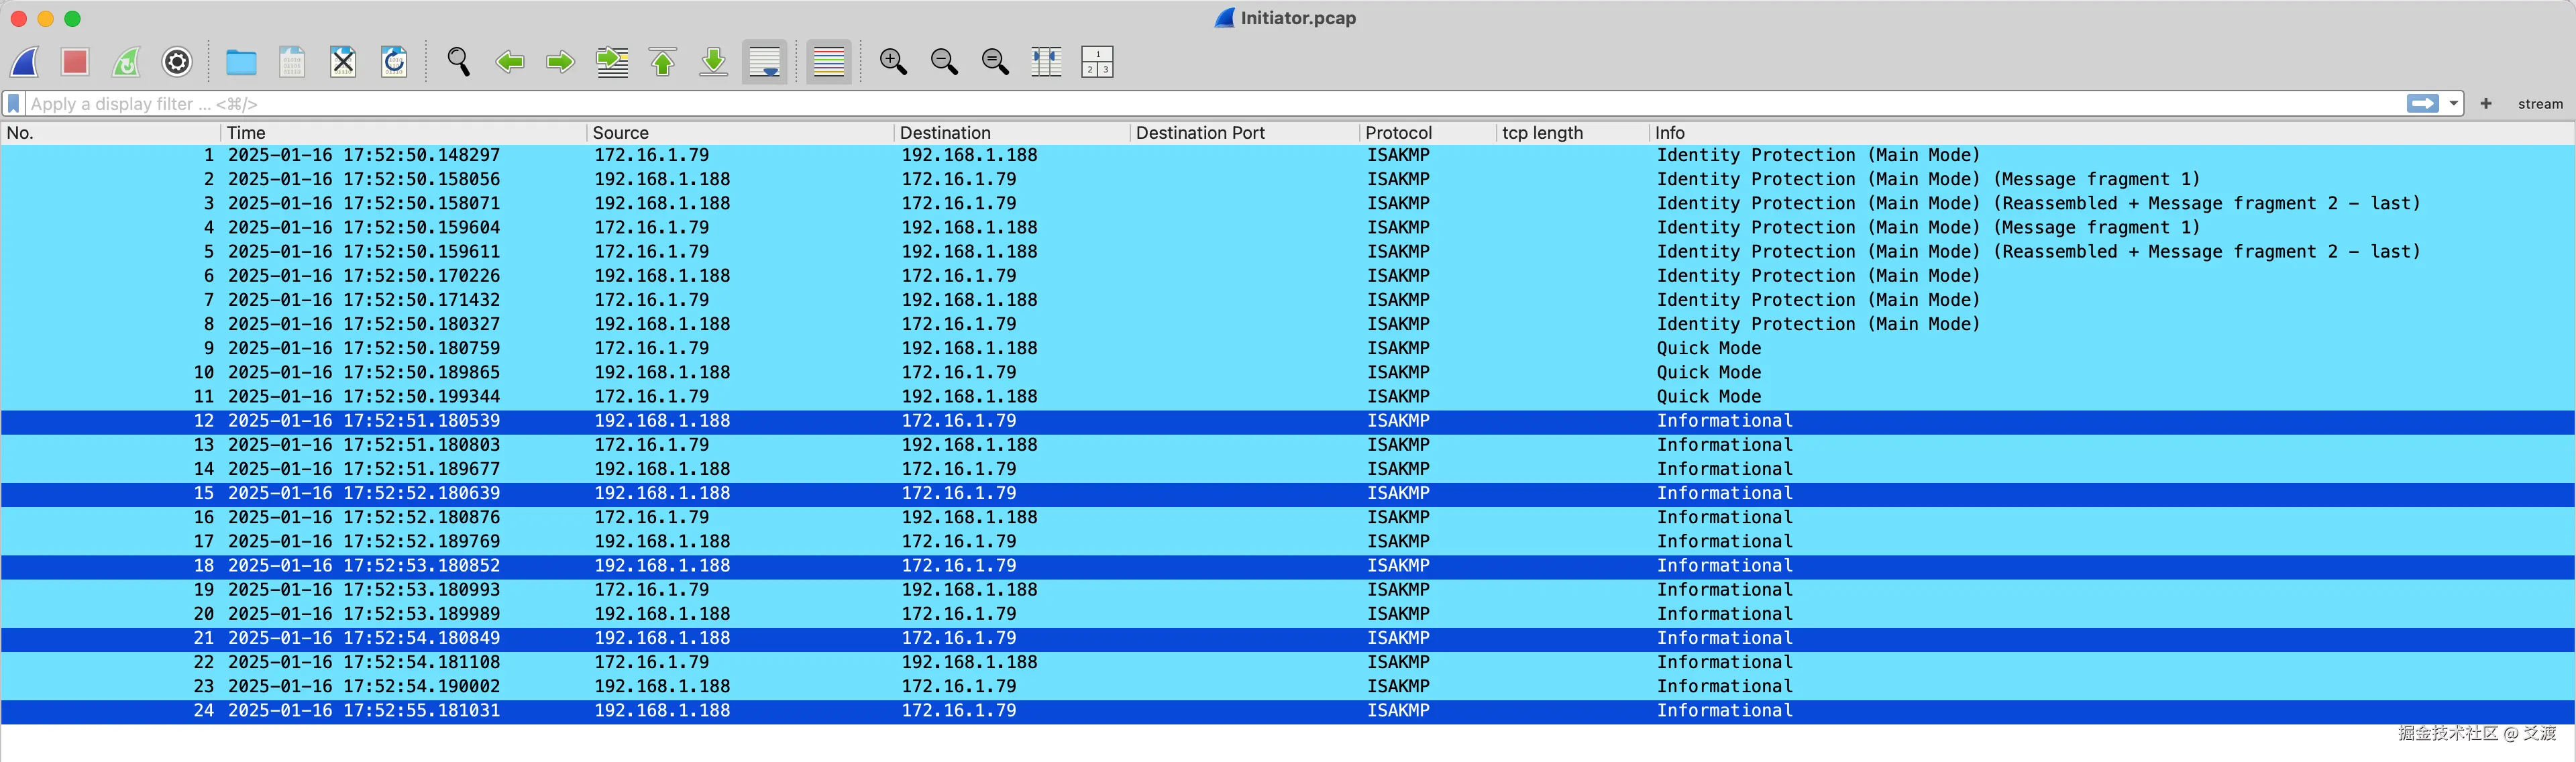Toggle auto-scroll during live capture
This screenshot has height=762, width=2576.
tap(765, 62)
